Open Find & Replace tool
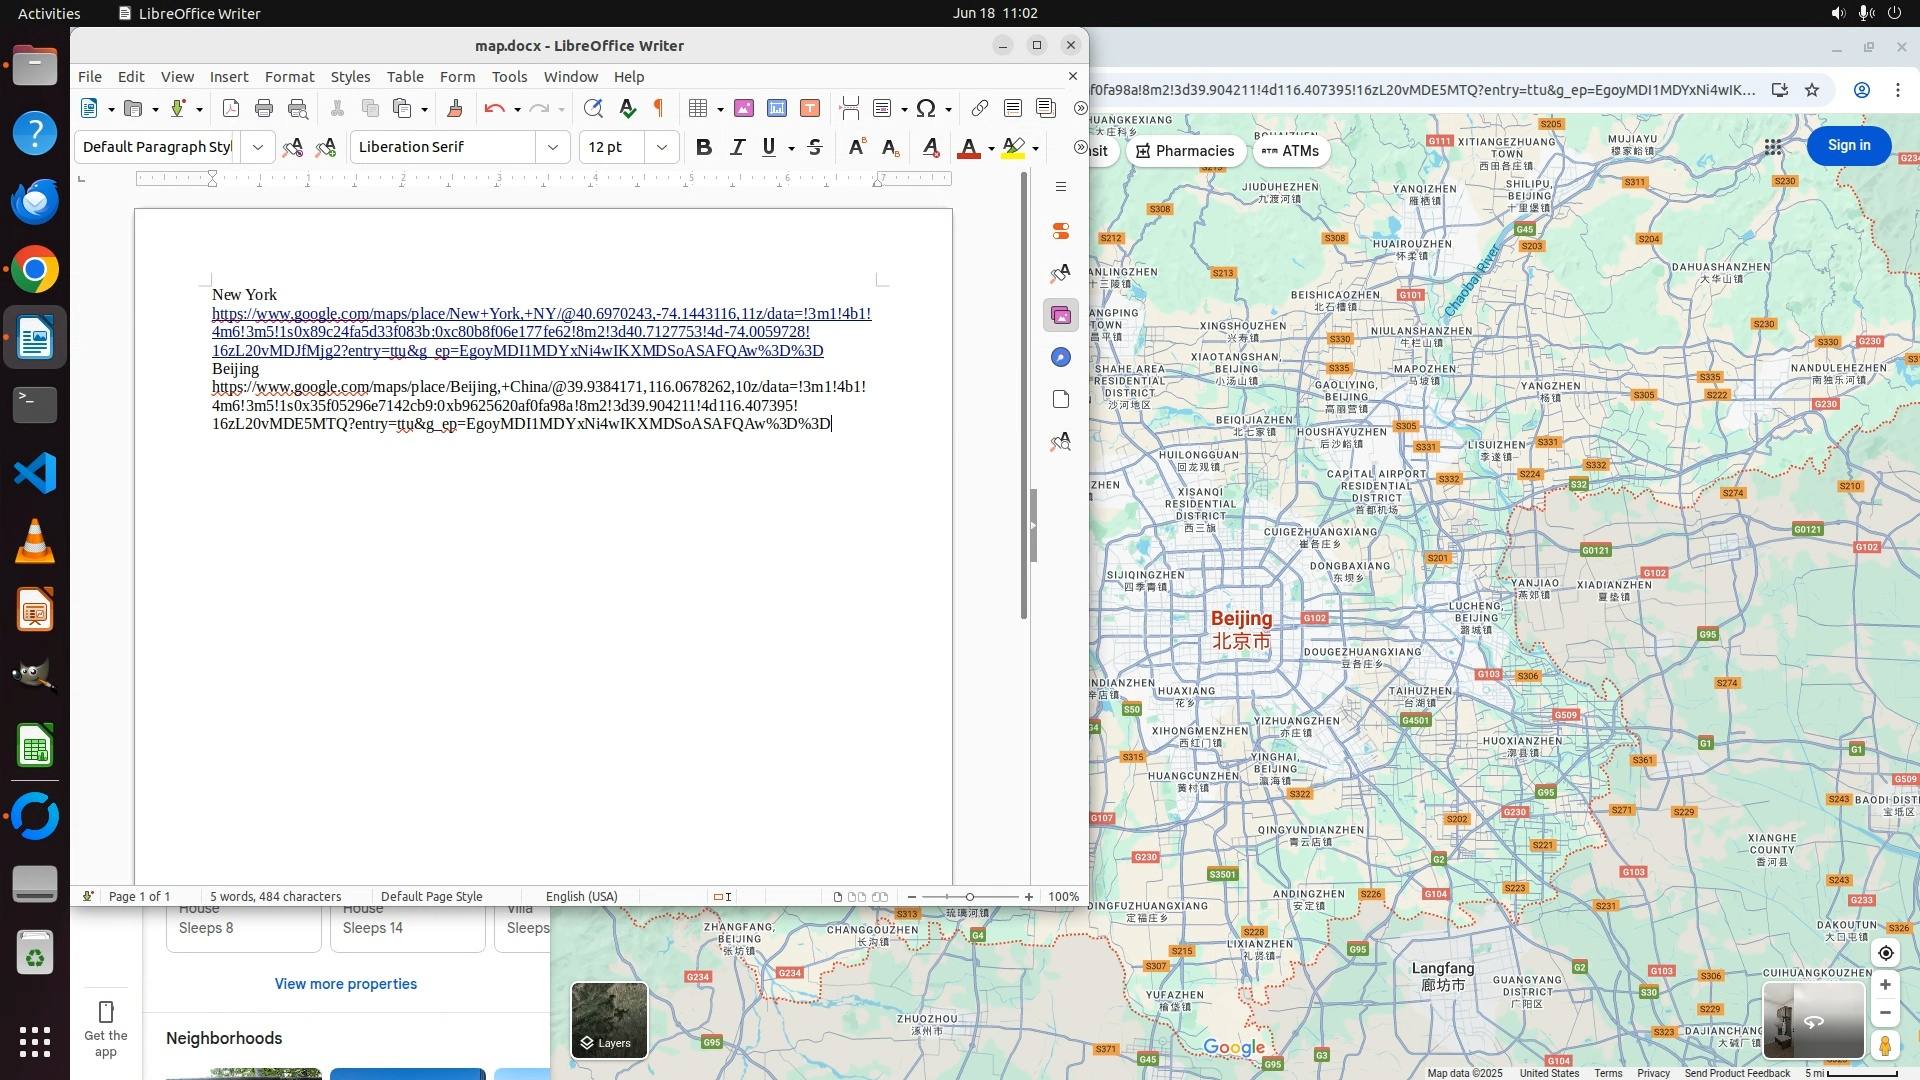Image resolution: width=1920 pixels, height=1080 pixels. pos(593,109)
